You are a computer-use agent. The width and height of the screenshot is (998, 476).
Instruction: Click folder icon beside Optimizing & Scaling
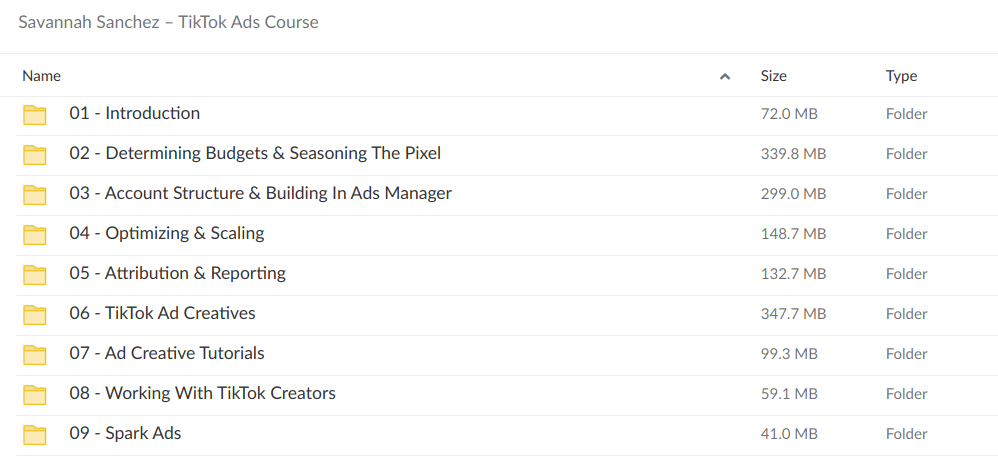pyautogui.click(x=35, y=234)
